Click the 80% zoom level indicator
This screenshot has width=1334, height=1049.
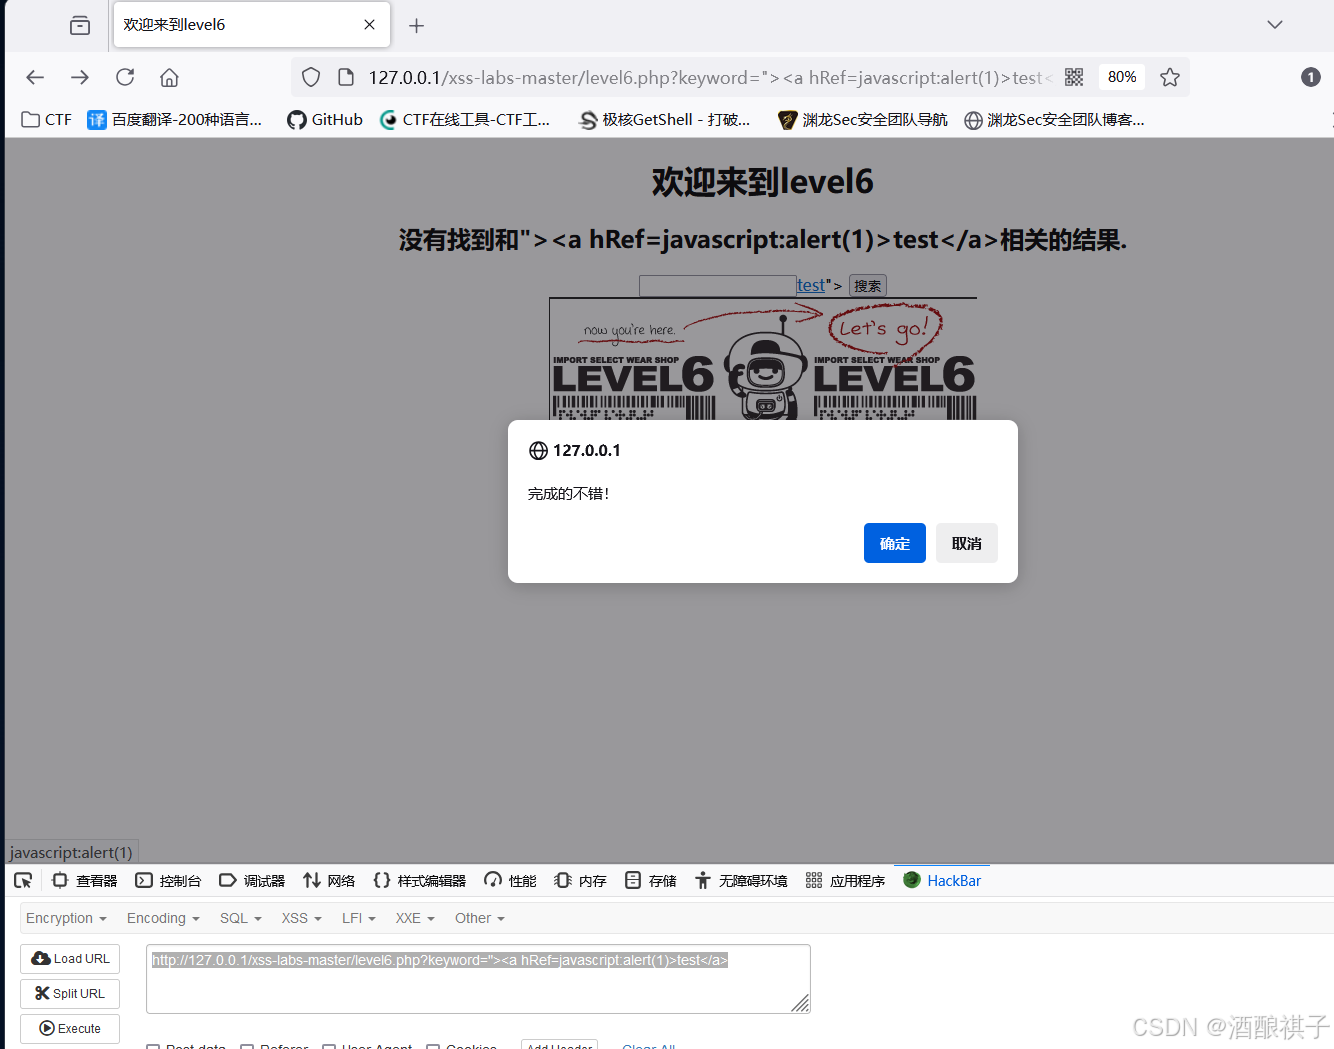point(1122,77)
